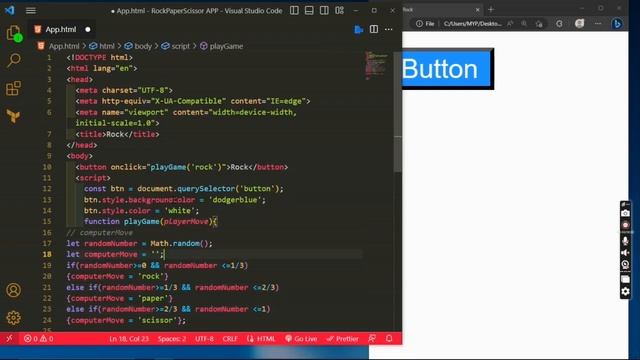The width and height of the screenshot is (640, 360).
Task: Open recorder toolbar settings gear
Action: click(625, 291)
